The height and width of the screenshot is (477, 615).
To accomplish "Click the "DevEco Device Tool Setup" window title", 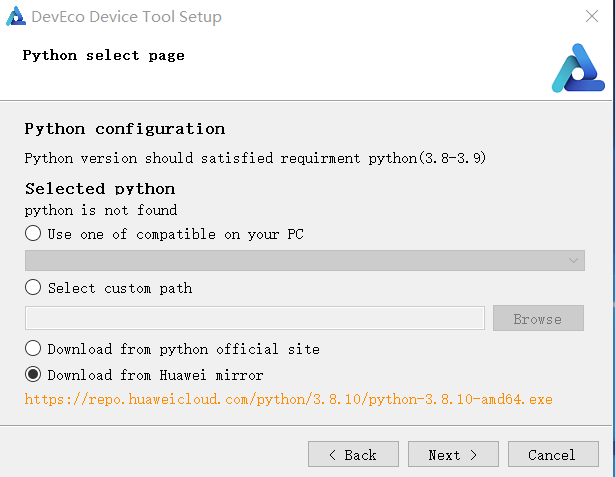I will (x=126, y=17).
